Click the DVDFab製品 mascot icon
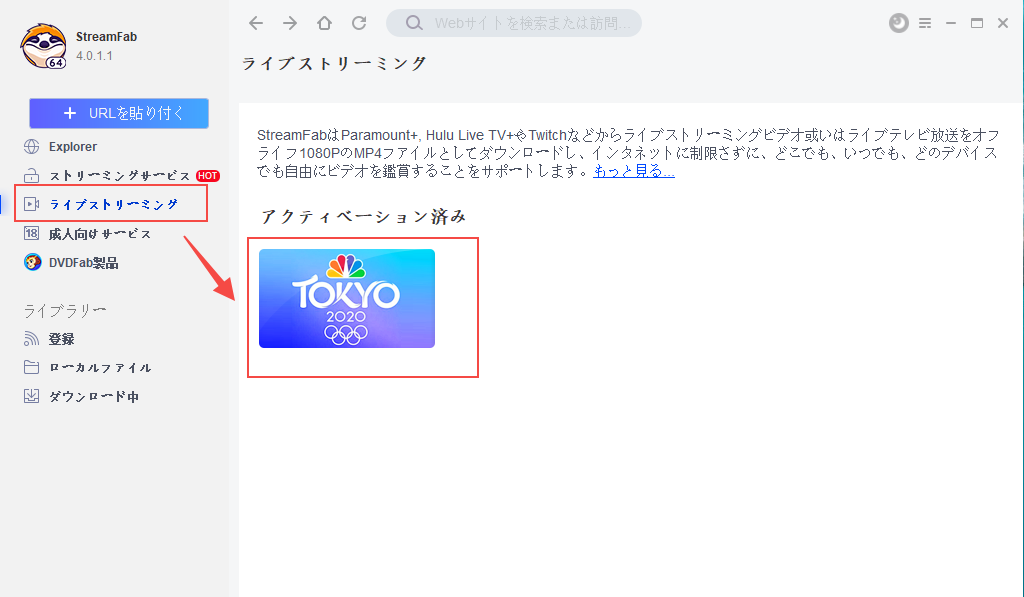Screen dimensions: 1024x597 point(32,263)
